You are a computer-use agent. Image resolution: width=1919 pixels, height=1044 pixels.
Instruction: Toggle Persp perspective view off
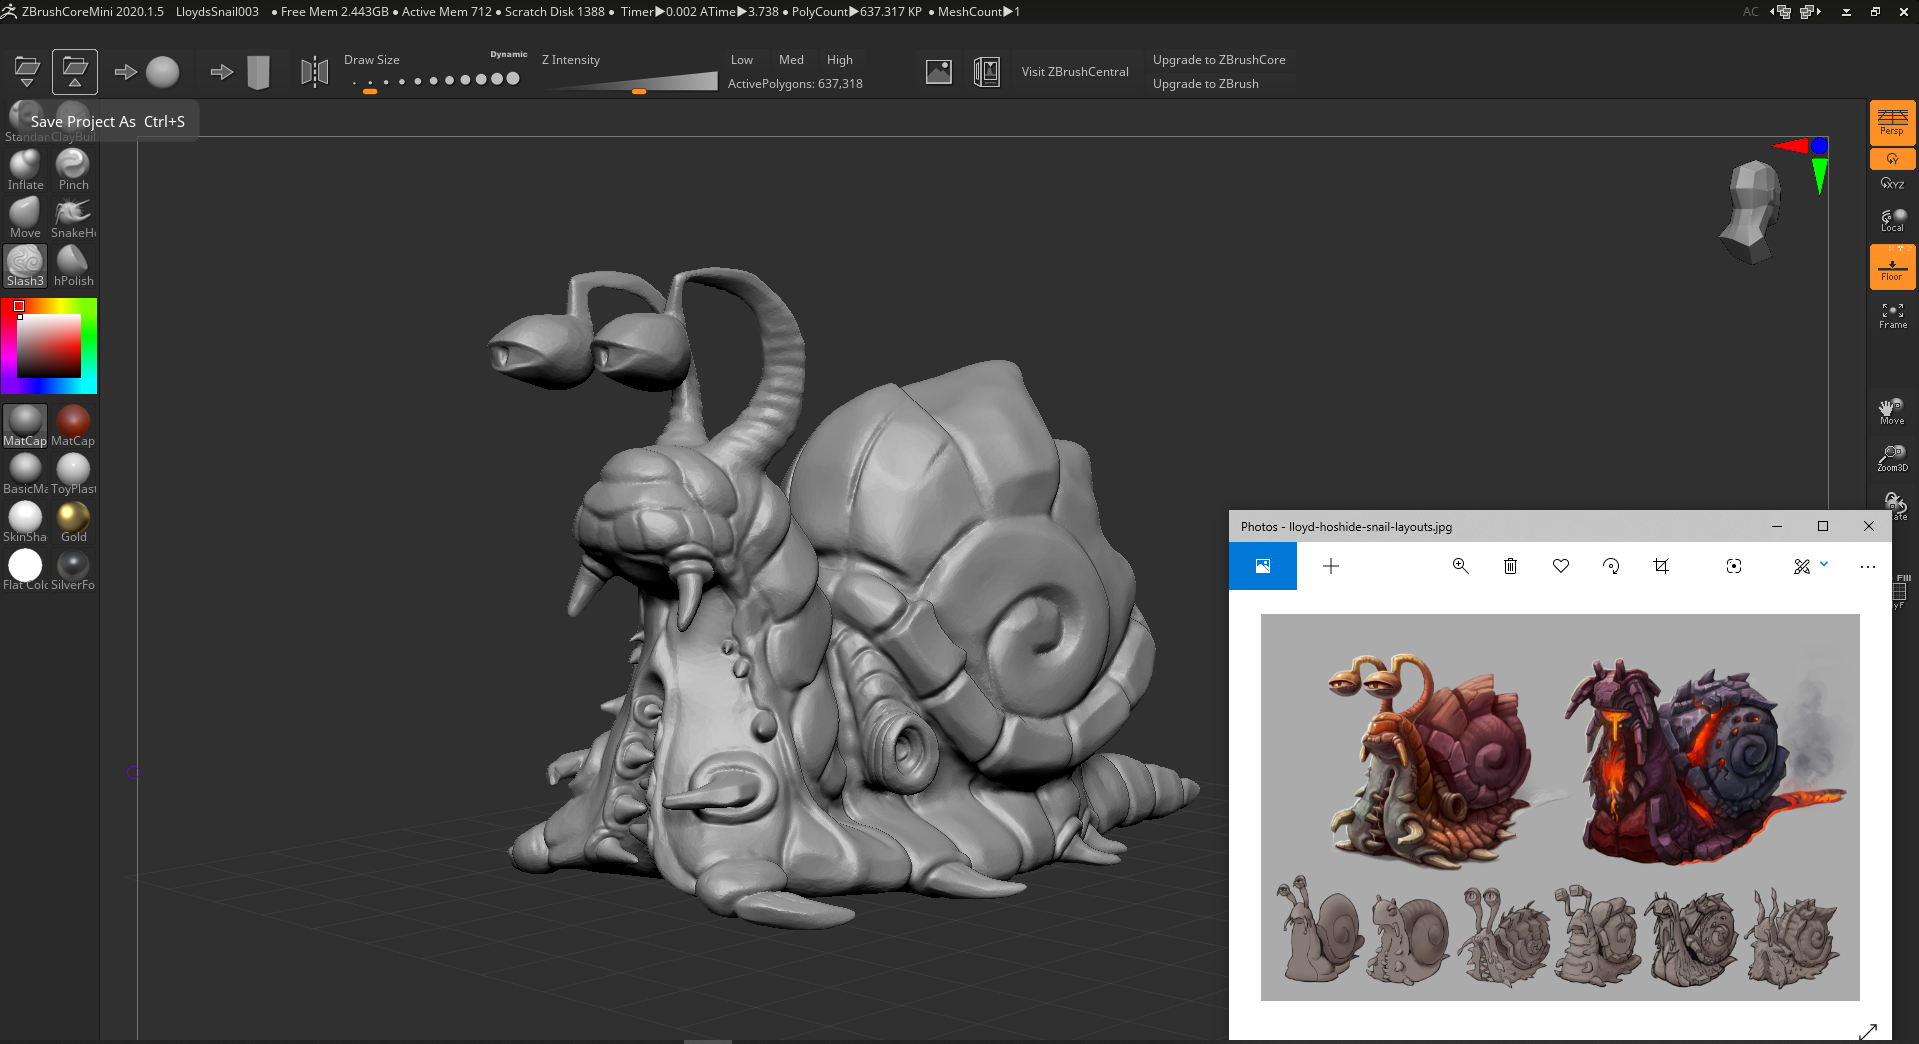[1892, 122]
